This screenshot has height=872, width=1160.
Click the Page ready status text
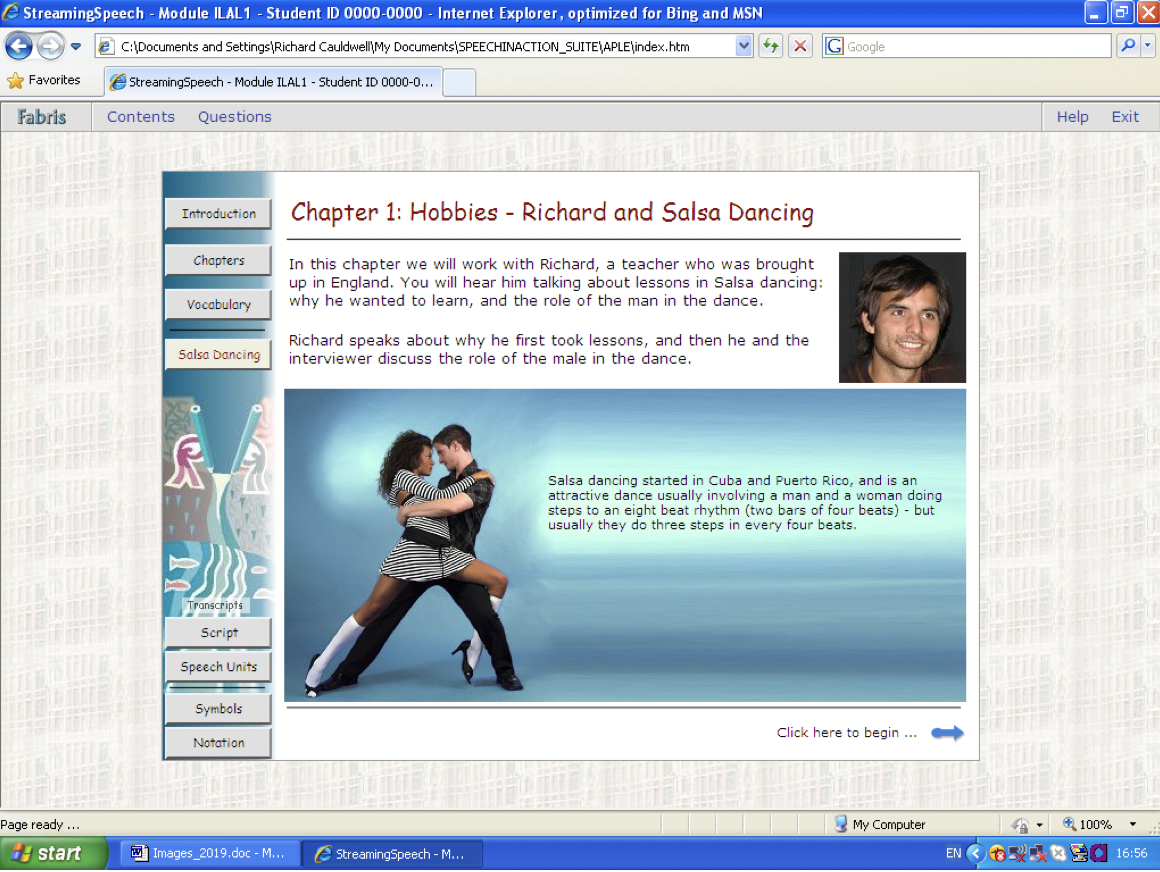[x=40, y=825]
